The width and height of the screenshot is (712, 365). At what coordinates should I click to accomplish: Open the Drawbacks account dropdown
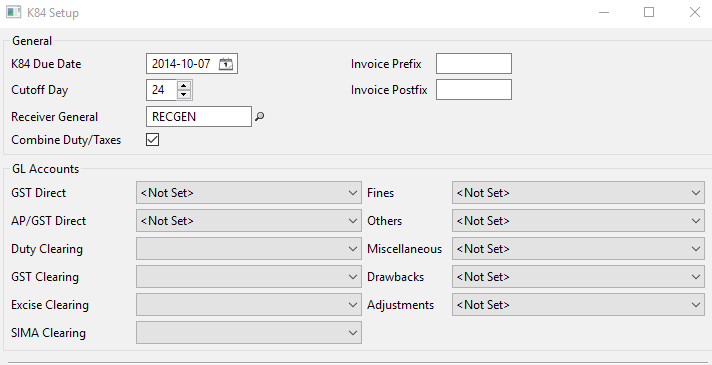tap(578, 277)
